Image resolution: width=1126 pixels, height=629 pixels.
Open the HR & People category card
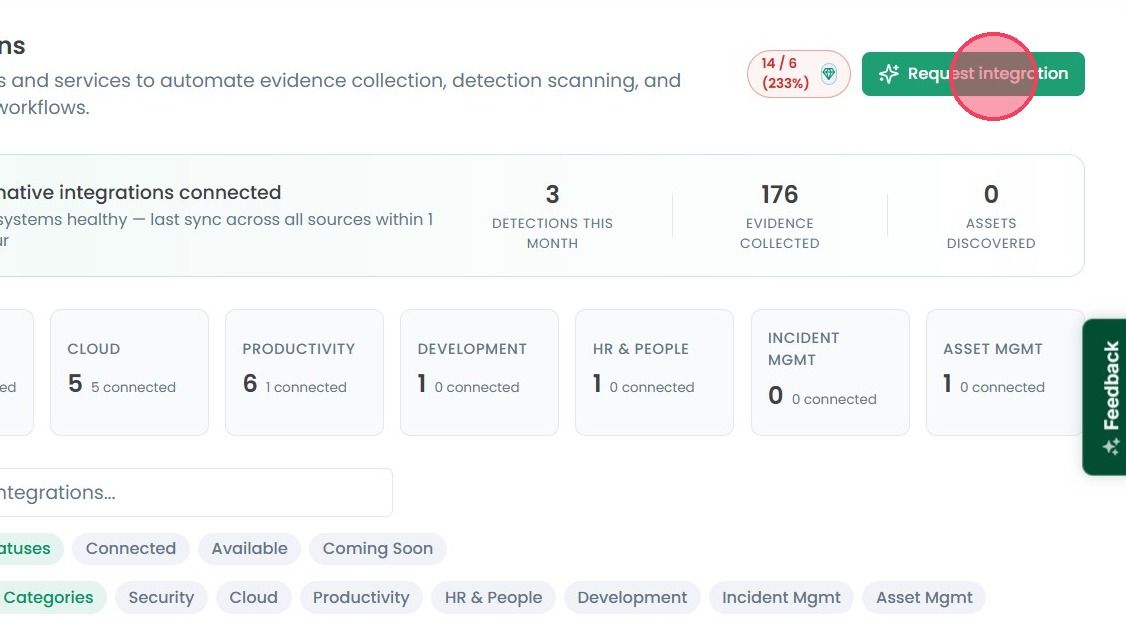point(654,372)
